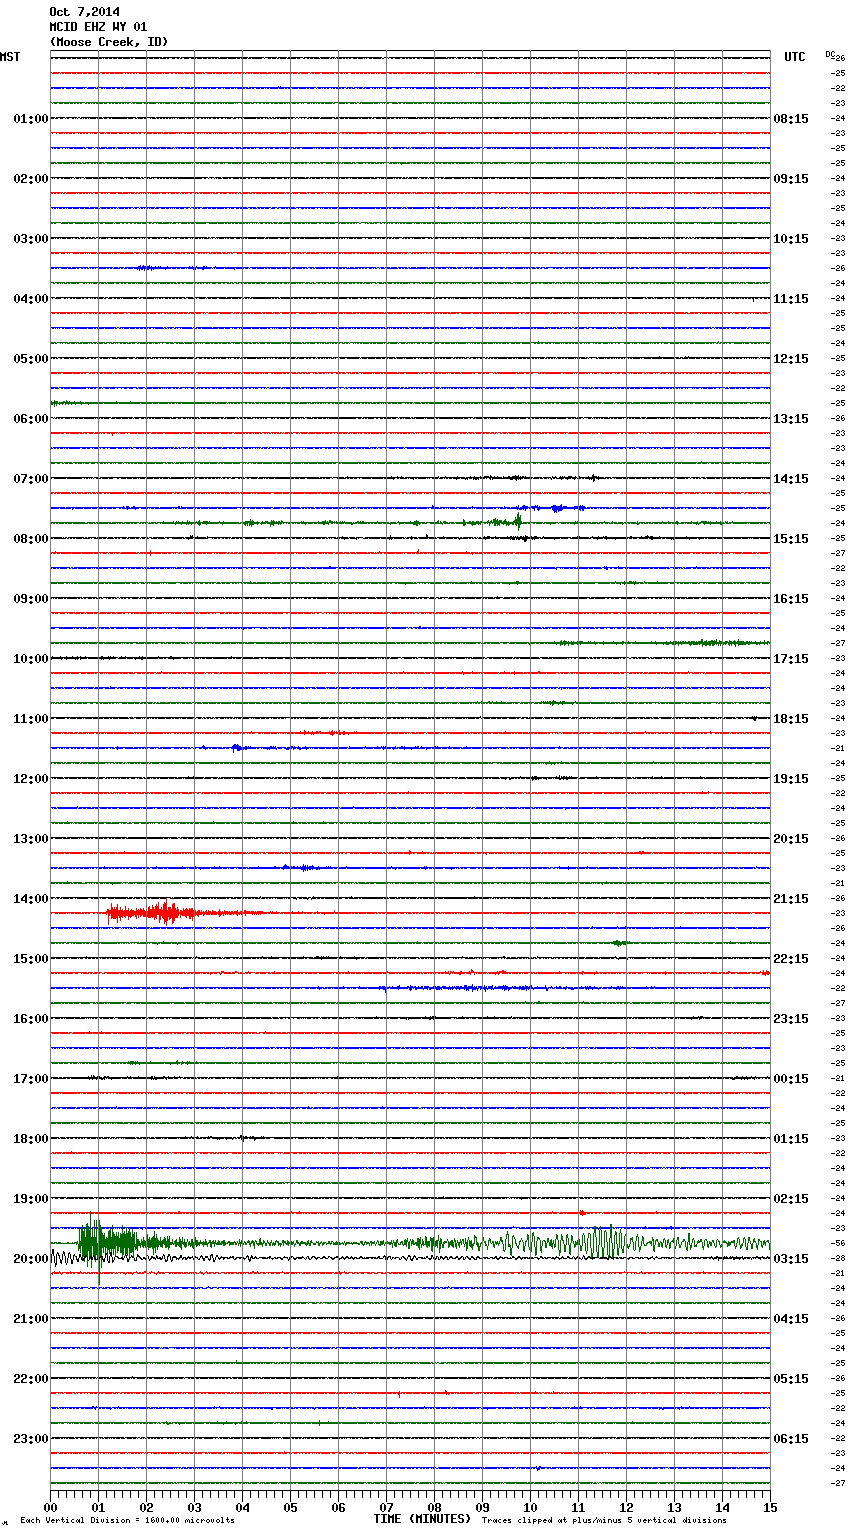Viewport: 850px width, 1534px height.
Task: Click the 'DC' offset column header
Action: (830, 54)
